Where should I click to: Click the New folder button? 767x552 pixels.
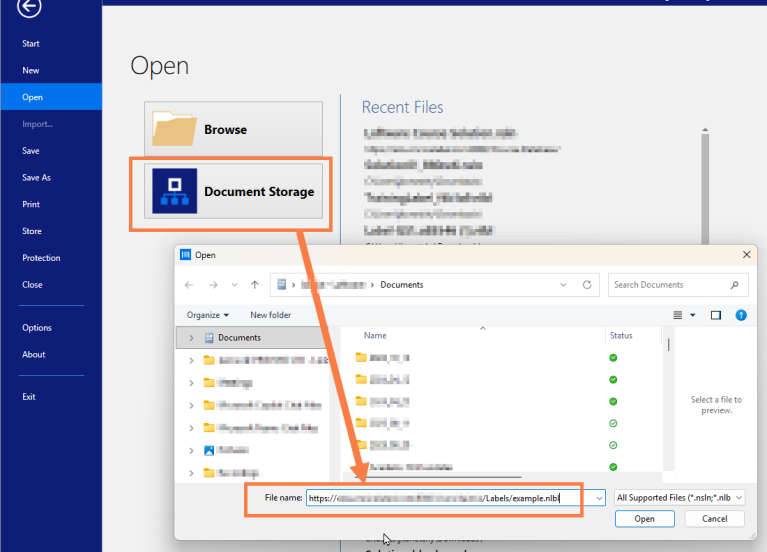(x=271, y=315)
